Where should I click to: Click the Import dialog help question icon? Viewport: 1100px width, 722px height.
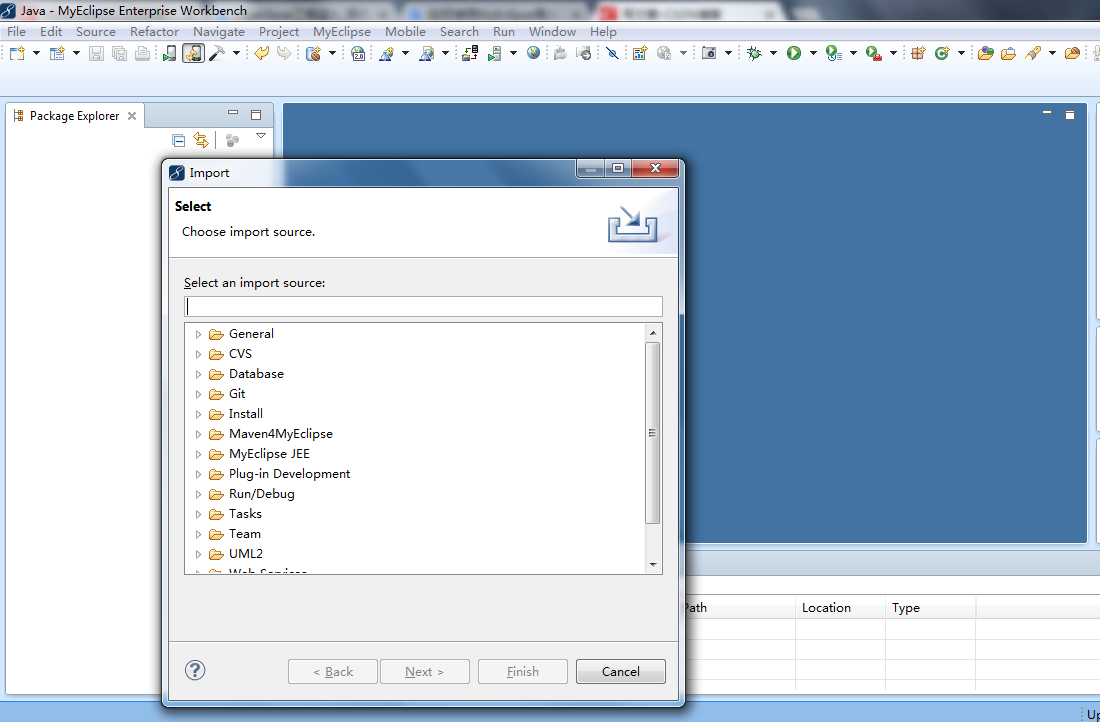[x=195, y=670]
